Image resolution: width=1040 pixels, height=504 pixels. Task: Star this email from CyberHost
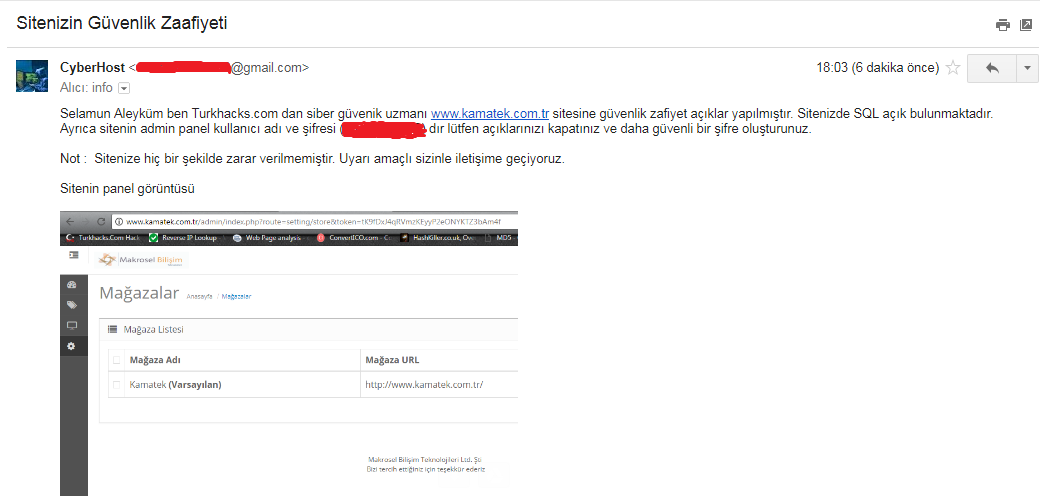pos(952,67)
